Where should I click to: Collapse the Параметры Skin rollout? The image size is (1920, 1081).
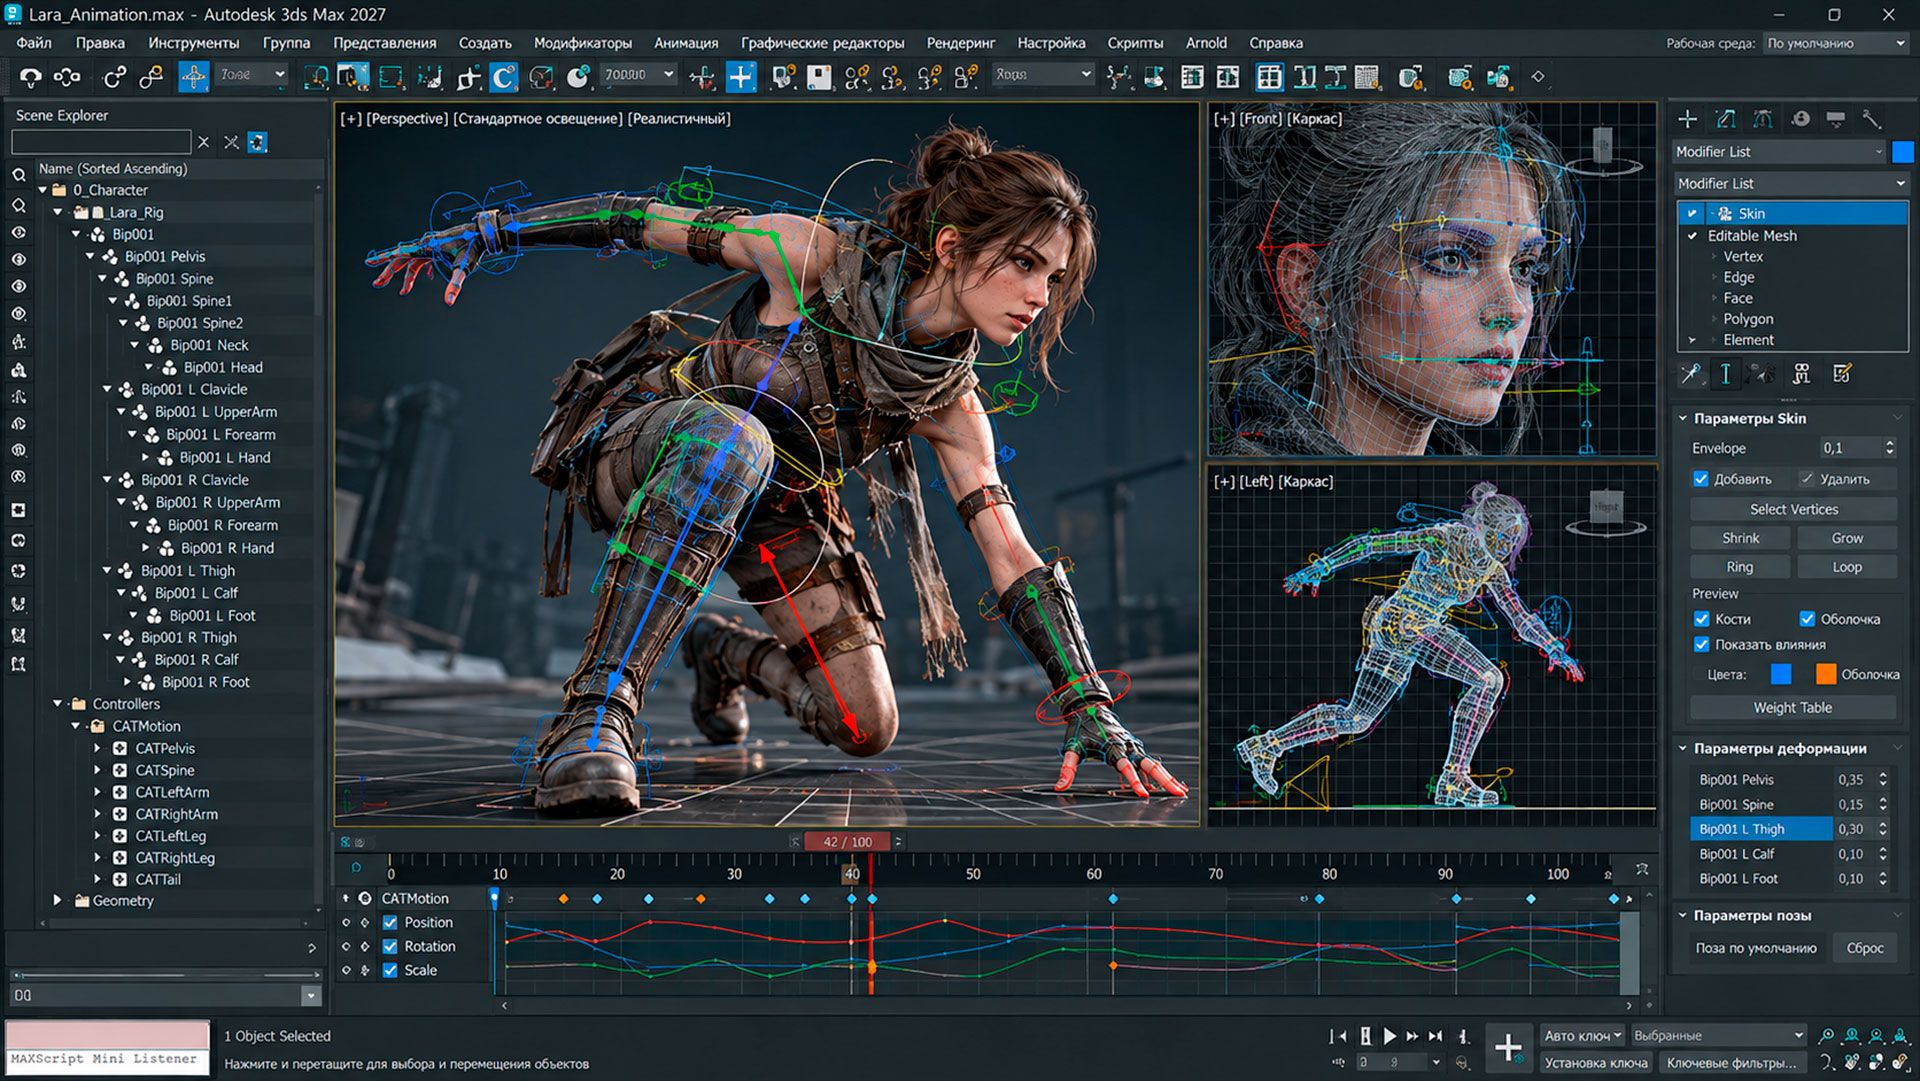(x=1683, y=419)
